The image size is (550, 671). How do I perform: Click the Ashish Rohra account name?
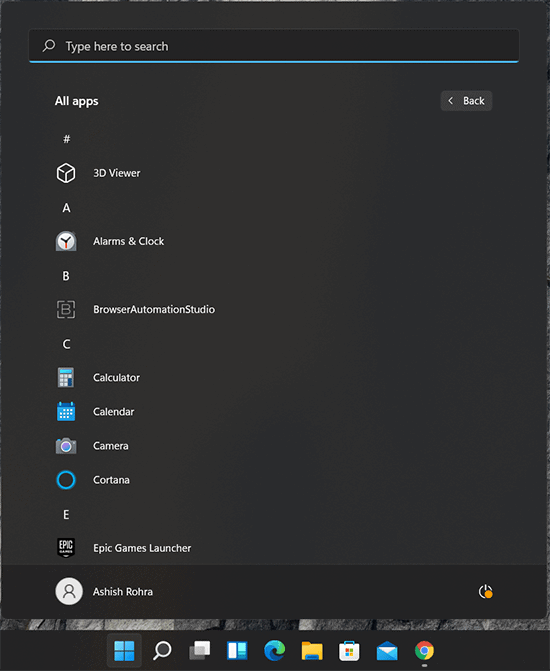click(x=123, y=591)
